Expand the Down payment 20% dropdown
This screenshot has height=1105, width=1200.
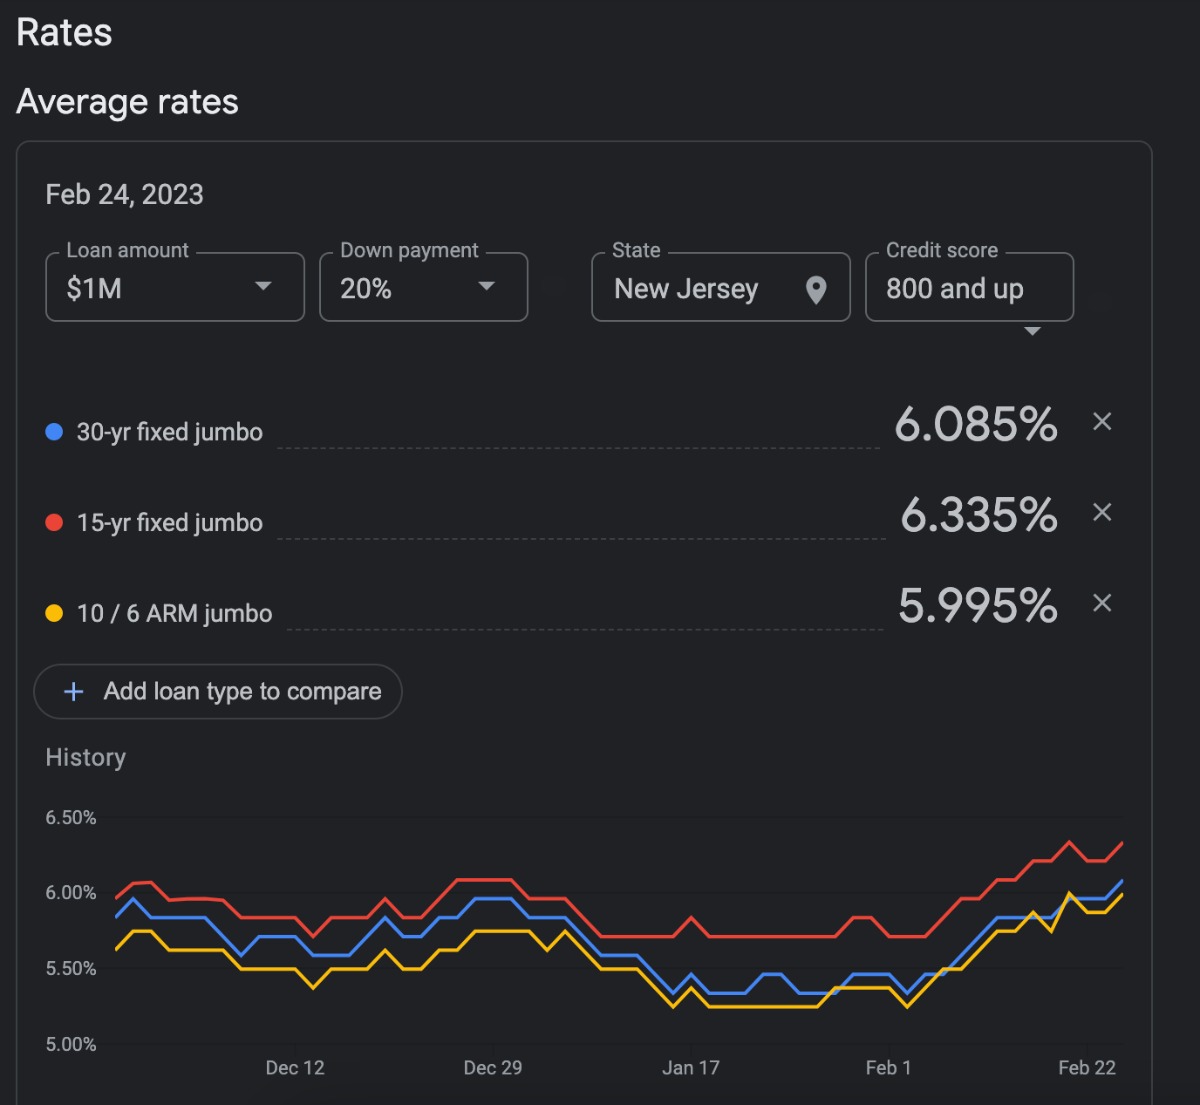click(x=423, y=288)
